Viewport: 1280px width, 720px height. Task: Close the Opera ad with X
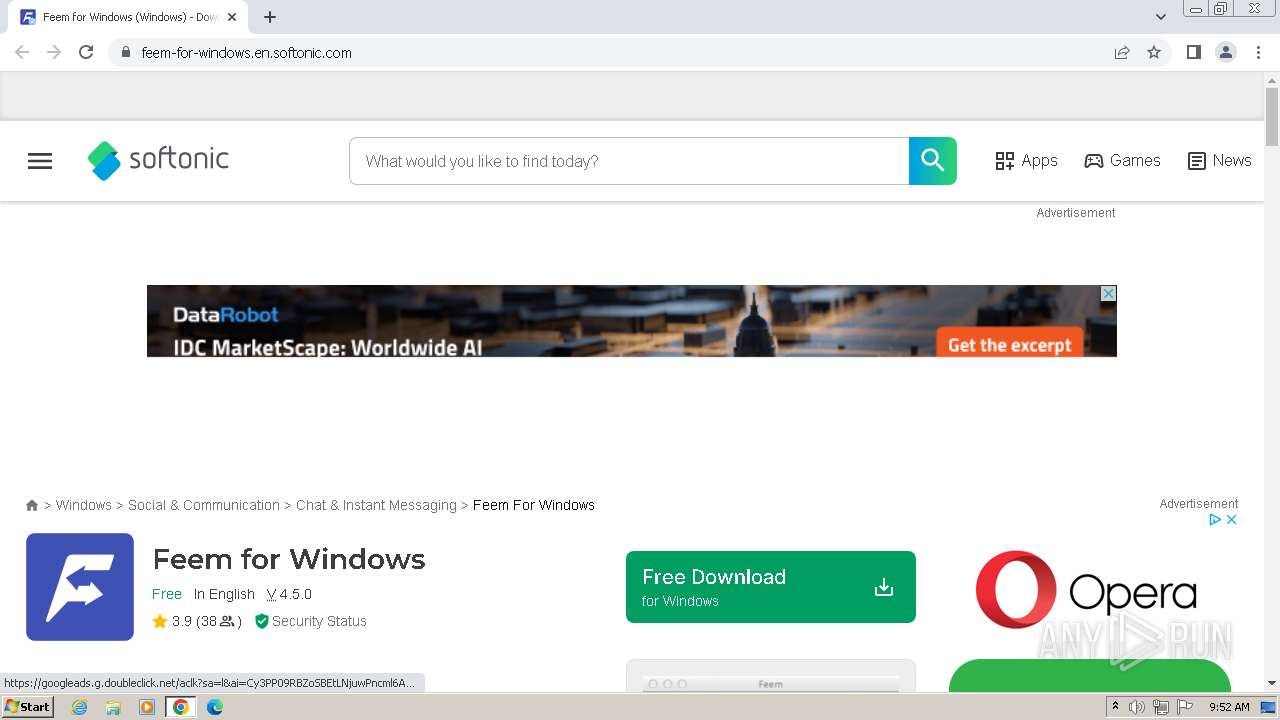(1232, 519)
